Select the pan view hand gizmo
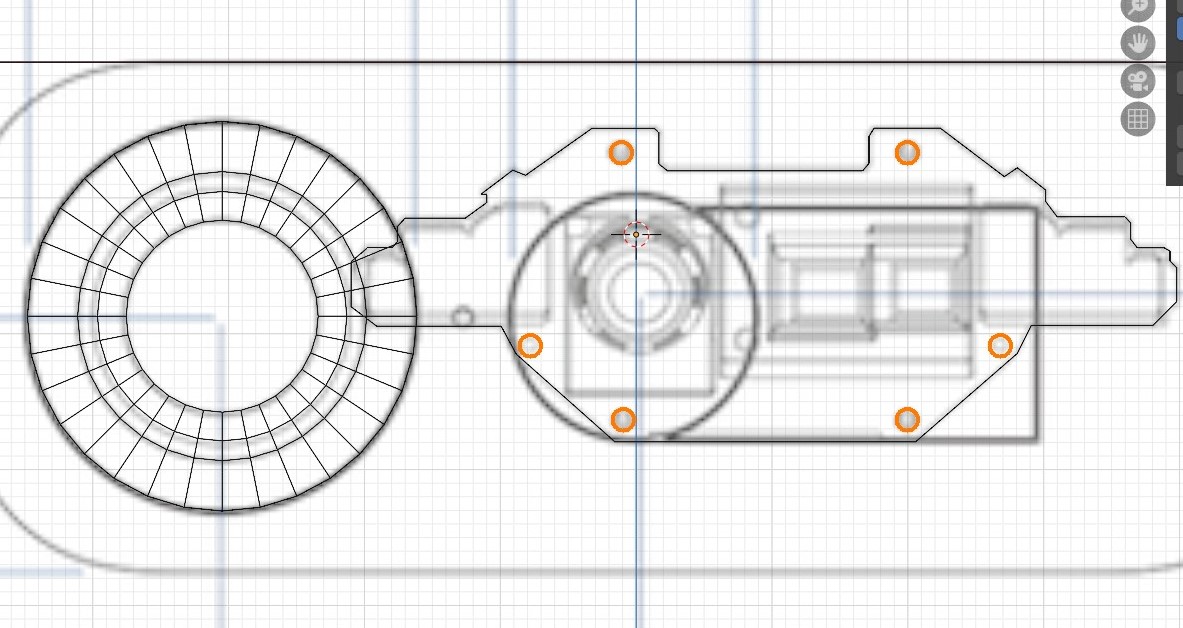The width and height of the screenshot is (1183, 628). pyautogui.click(x=1138, y=43)
